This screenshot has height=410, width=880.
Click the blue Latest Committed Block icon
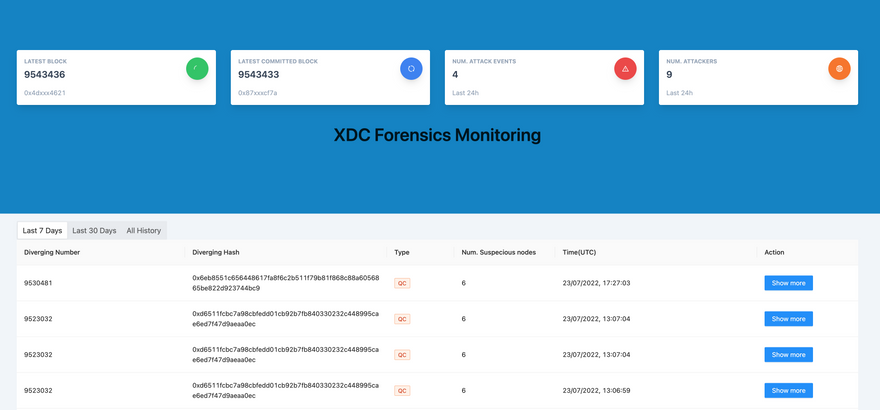[x=411, y=69]
